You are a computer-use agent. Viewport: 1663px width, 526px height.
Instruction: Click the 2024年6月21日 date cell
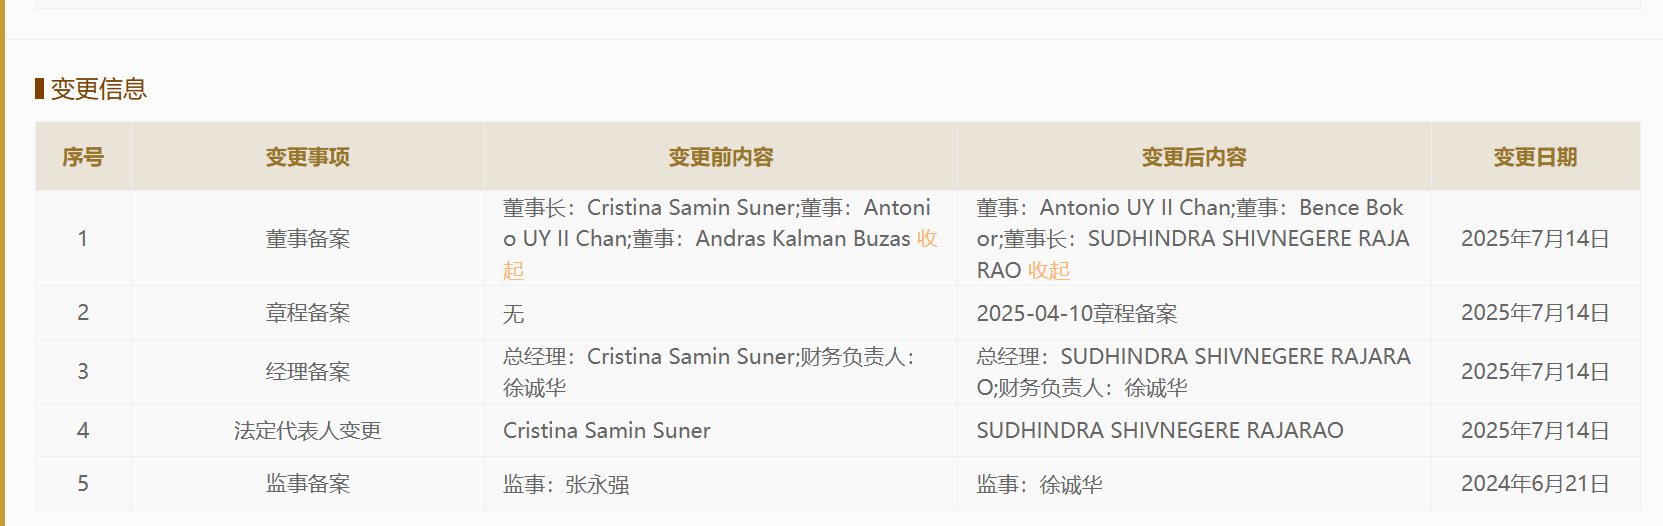pyautogui.click(x=1535, y=484)
